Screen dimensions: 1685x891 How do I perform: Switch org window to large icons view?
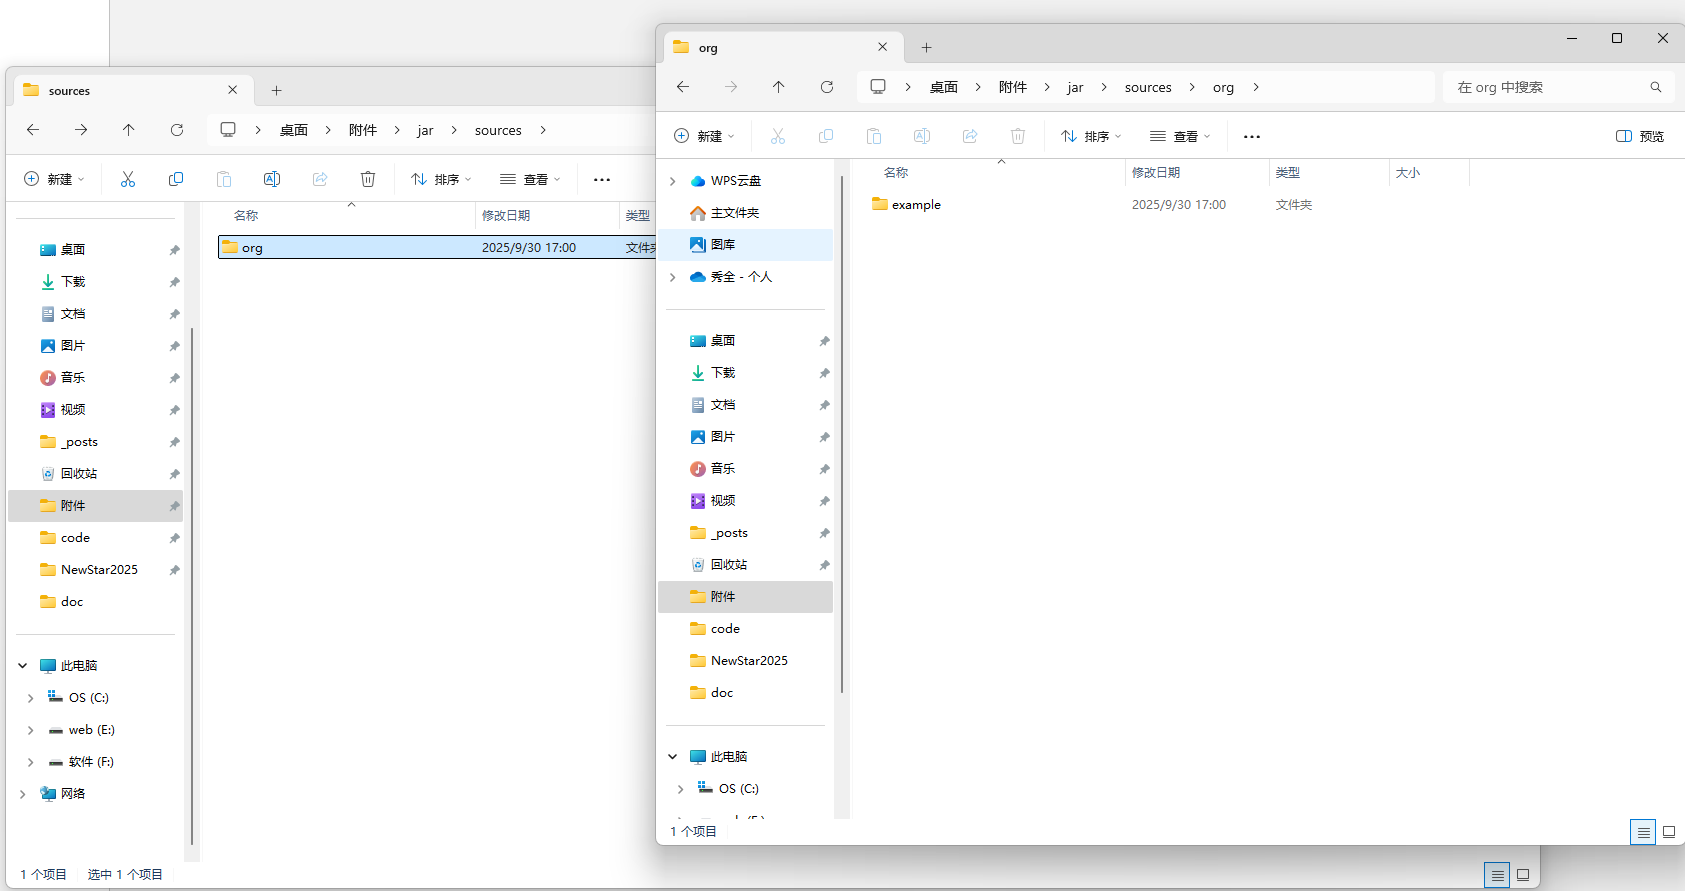pos(1669,832)
